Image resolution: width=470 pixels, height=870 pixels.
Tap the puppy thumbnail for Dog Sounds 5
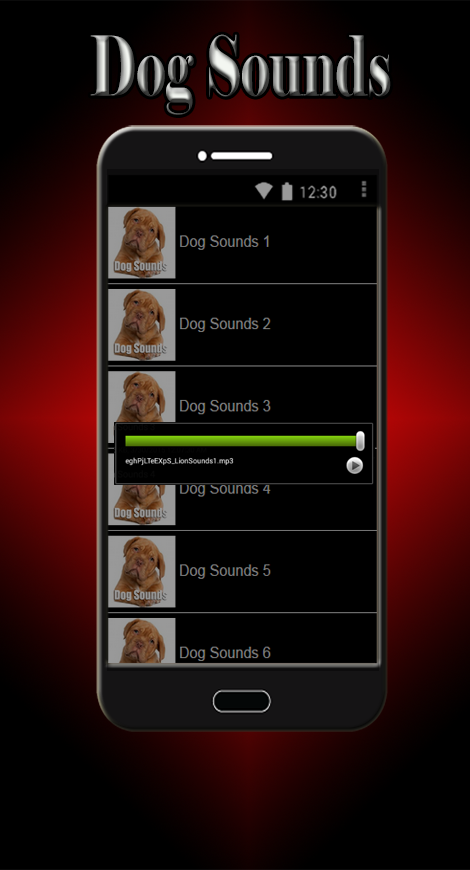(x=142, y=571)
